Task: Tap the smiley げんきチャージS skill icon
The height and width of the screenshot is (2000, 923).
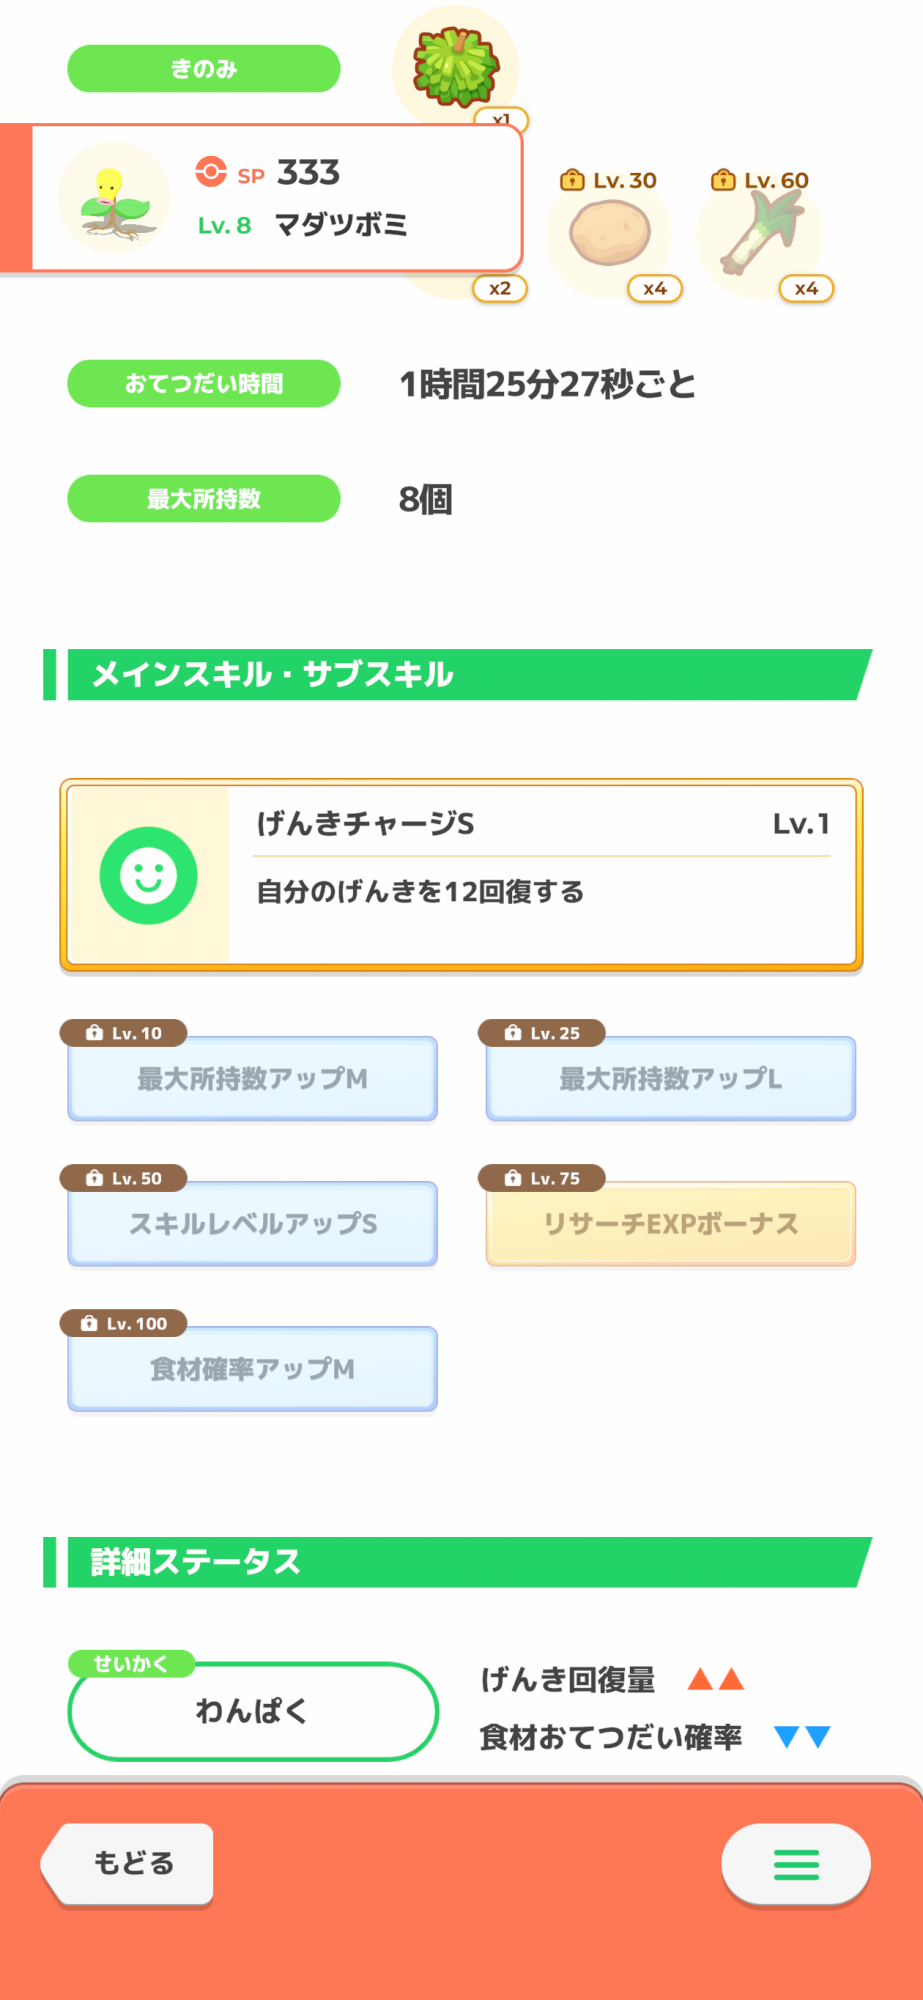Action: tap(148, 875)
